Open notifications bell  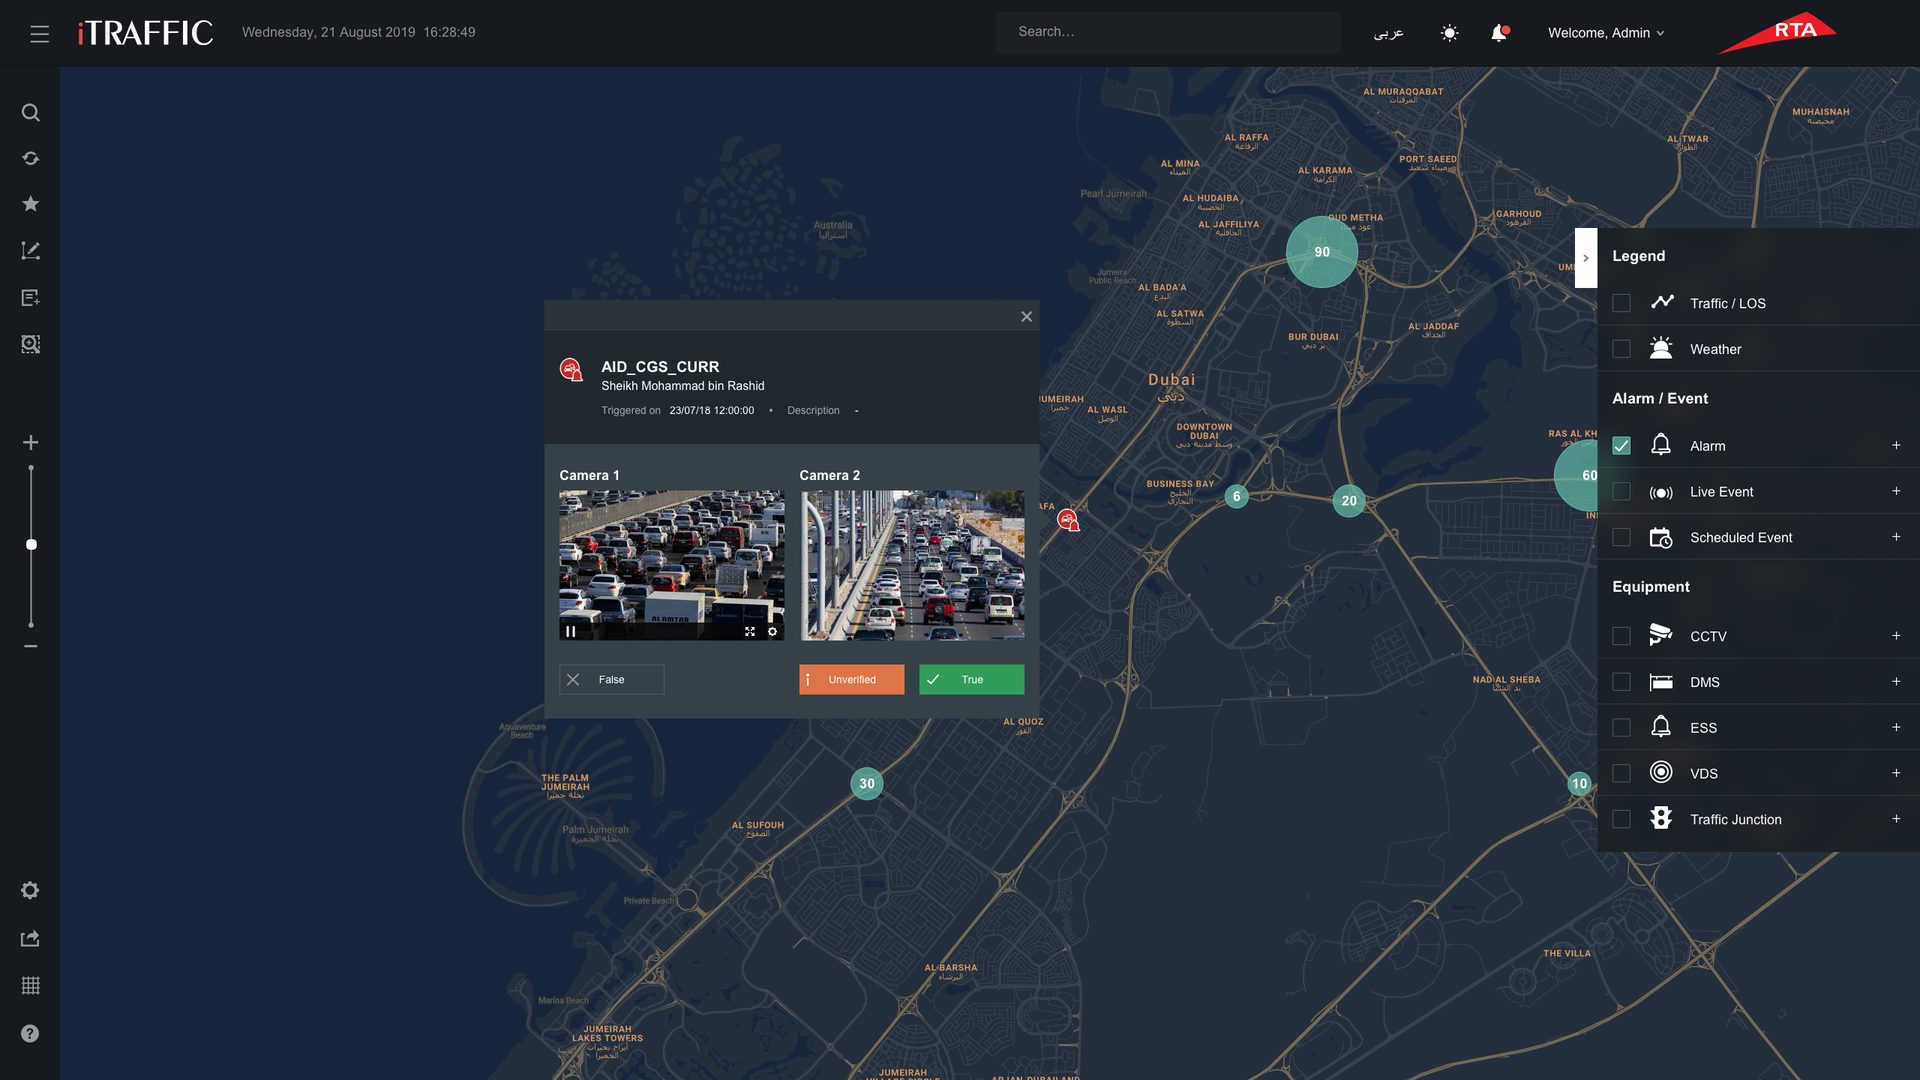pos(1499,33)
